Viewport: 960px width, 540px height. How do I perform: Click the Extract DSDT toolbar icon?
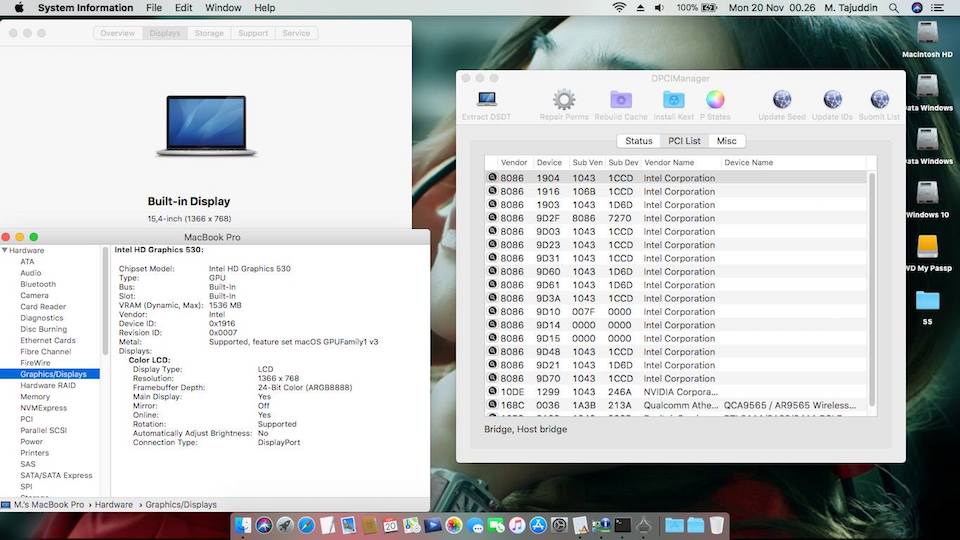click(487, 100)
